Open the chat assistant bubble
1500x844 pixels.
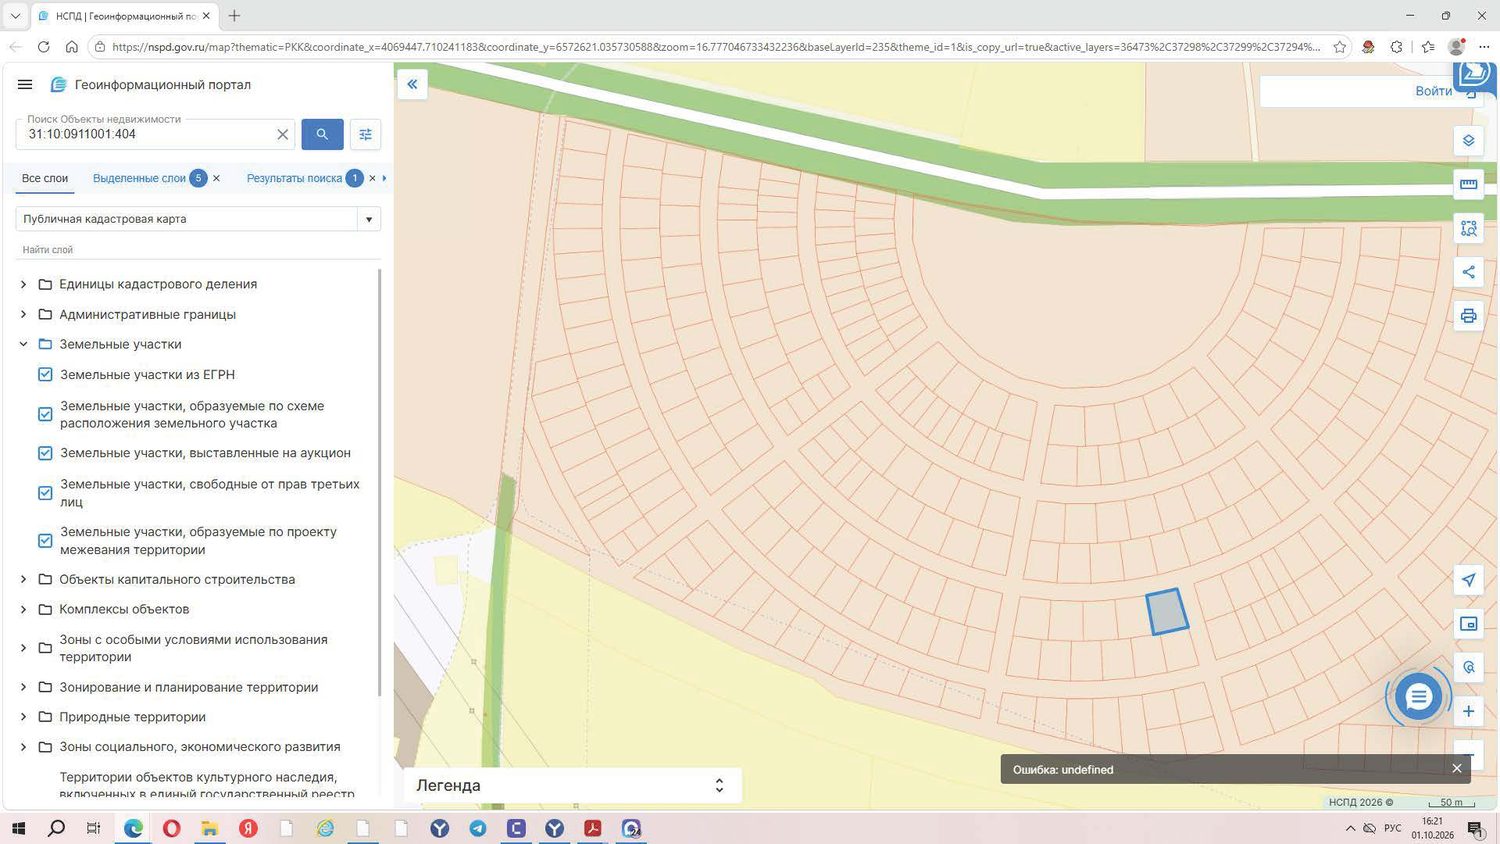(x=1418, y=697)
